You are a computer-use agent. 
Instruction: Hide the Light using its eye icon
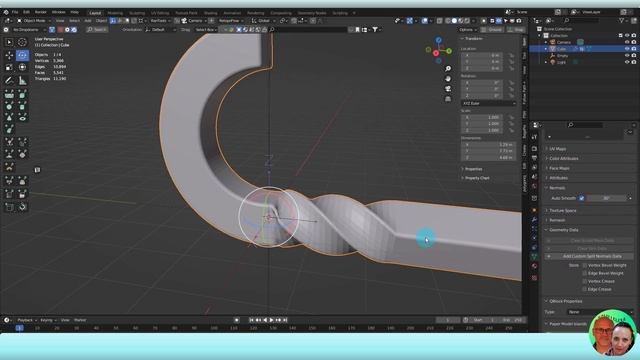[x=627, y=62]
